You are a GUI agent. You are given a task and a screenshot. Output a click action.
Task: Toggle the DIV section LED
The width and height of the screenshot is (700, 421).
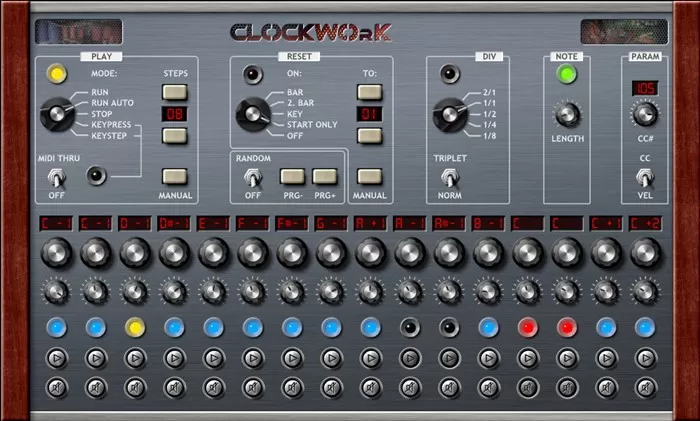click(450, 74)
